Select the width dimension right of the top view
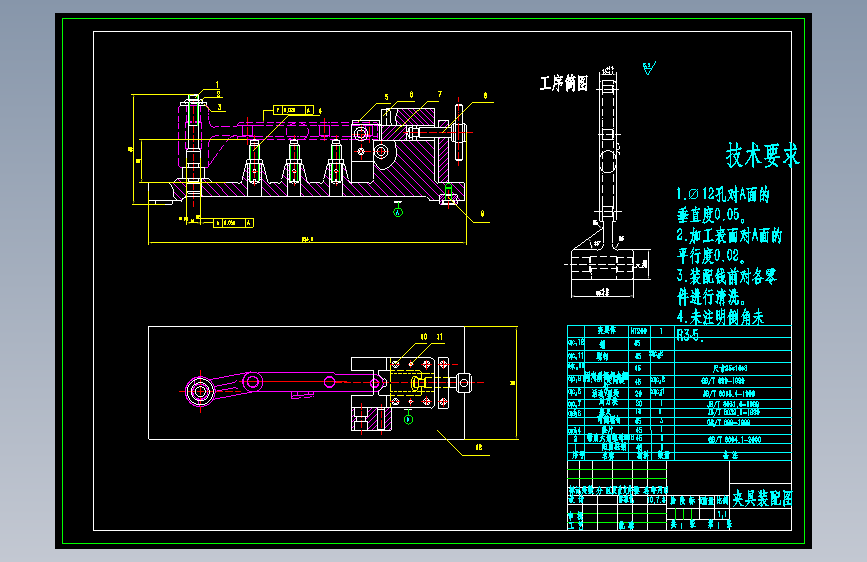This screenshot has height=562, width=867. click(x=514, y=383)
